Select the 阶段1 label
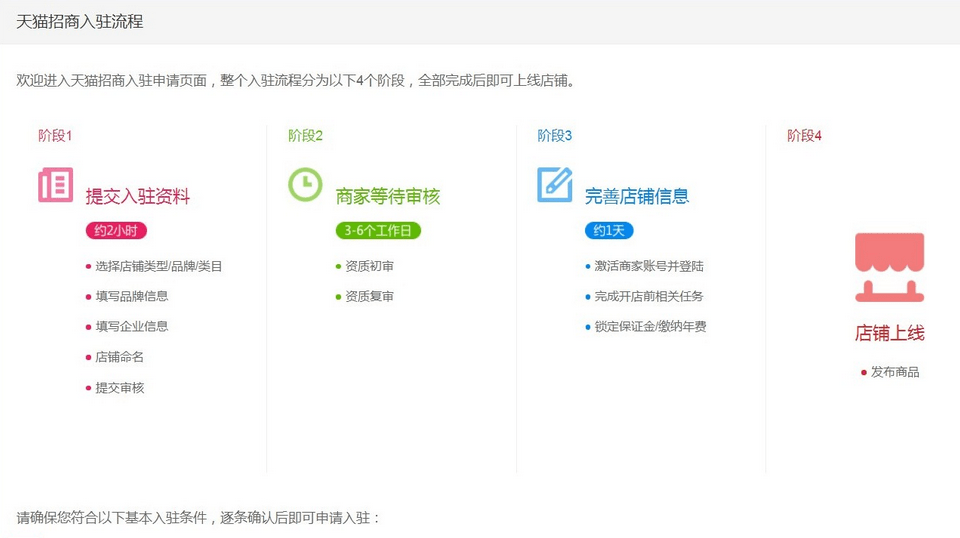This screenshot has height=538, width=960. coord(55,136)
